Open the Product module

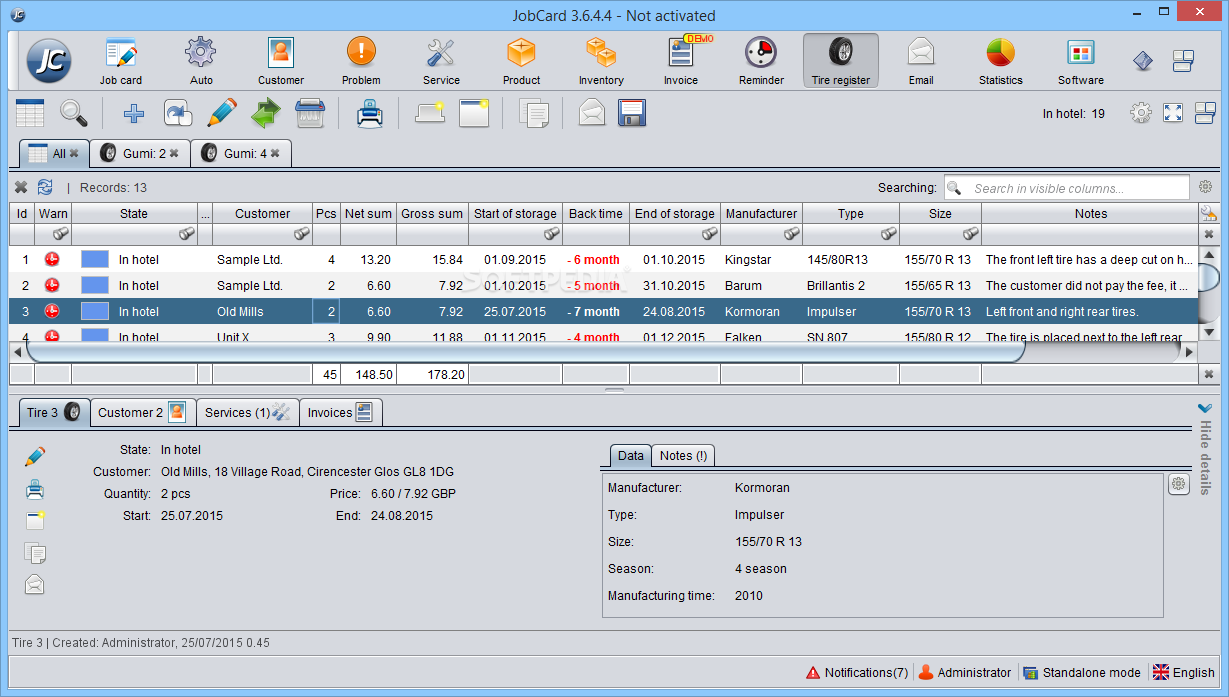pos(521,61)
